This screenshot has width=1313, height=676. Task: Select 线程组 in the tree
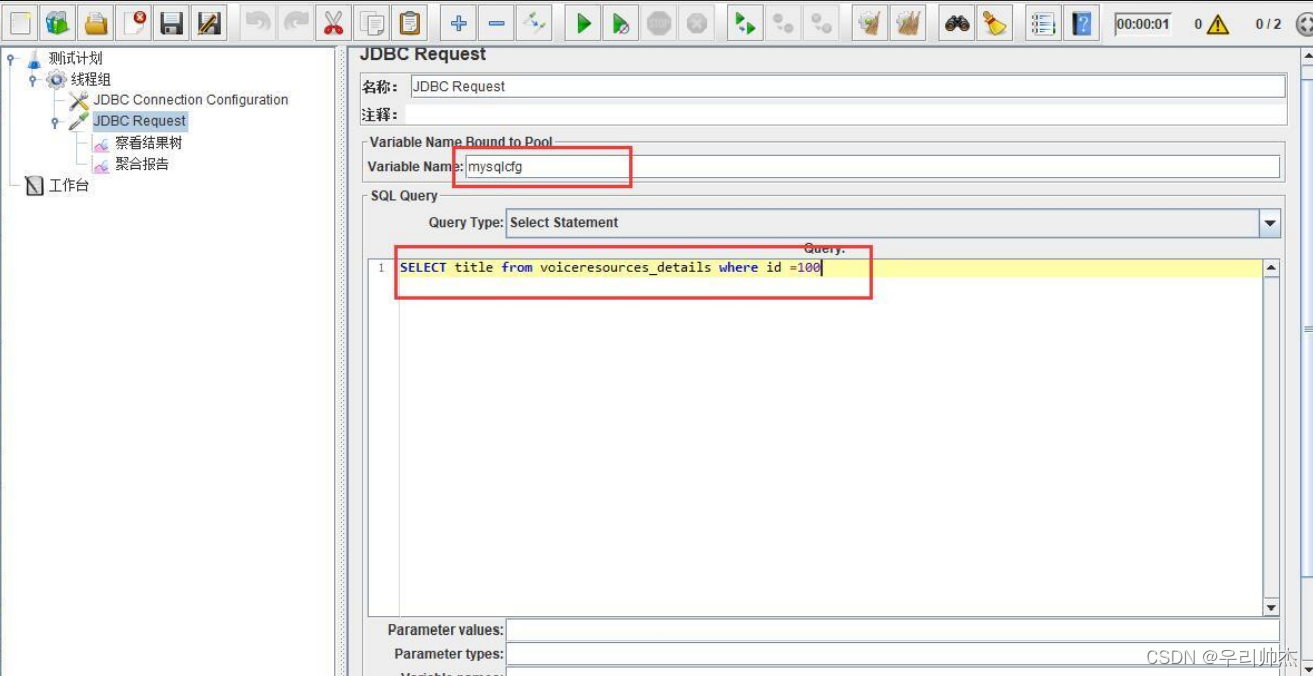(x=91, y=79)
